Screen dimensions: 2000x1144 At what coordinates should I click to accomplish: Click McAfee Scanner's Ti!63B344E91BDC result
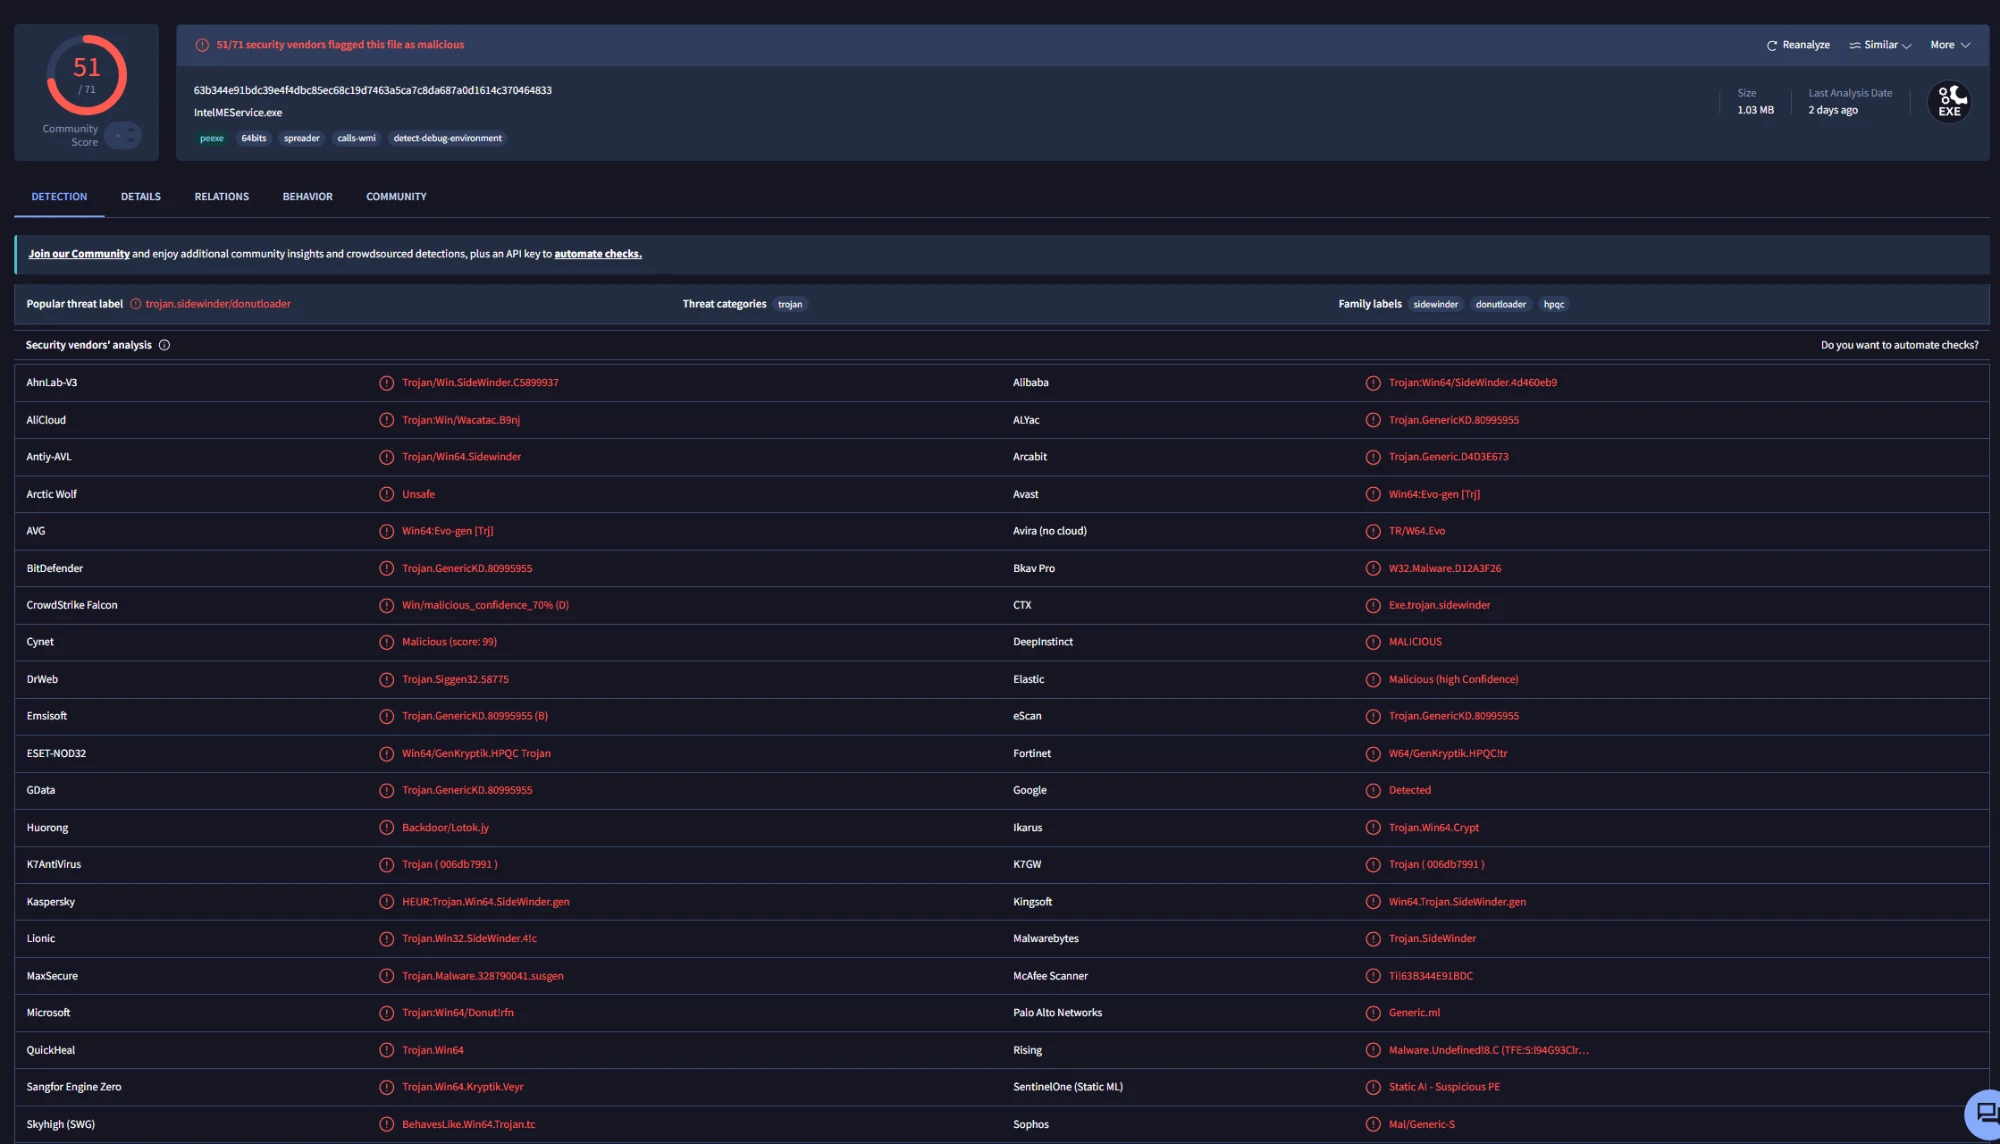pyautogui.click(x=1430, y=976)
